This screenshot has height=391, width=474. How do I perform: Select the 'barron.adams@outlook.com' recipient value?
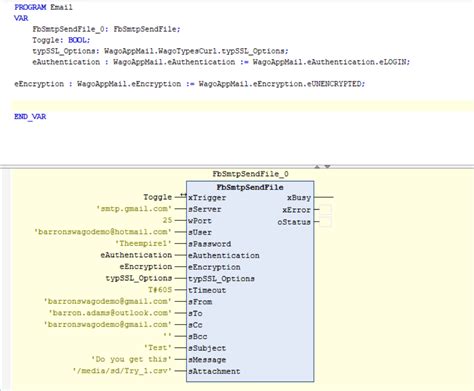pyautogui.click(x=110, y=313)
